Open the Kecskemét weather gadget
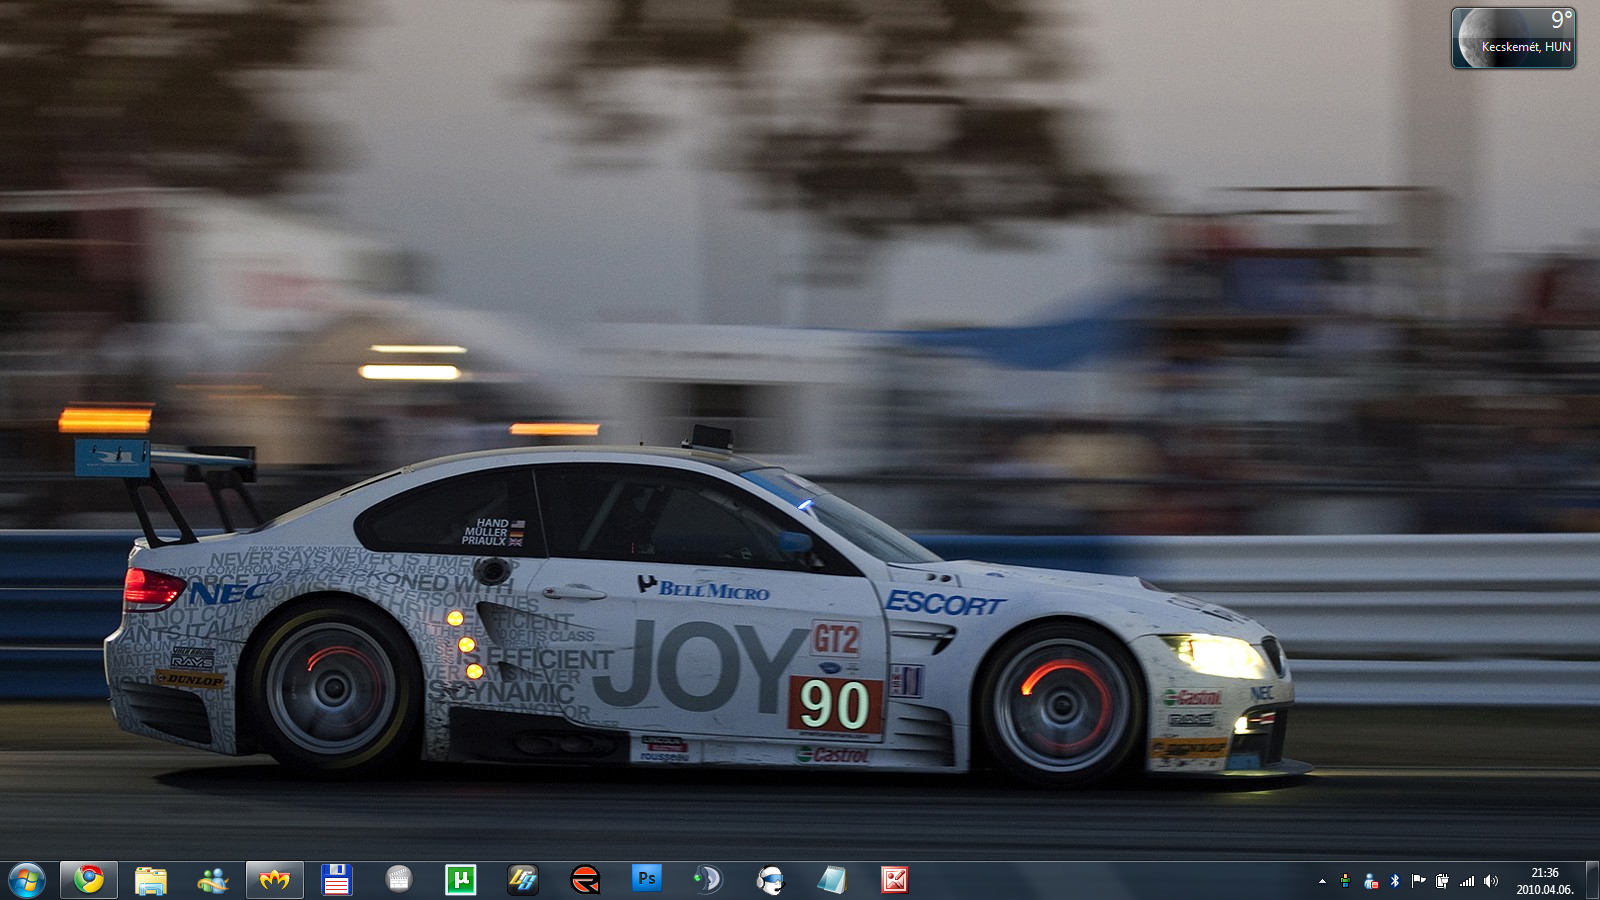The height and width of the screenshot is (900, 1600). [1513, 38]
